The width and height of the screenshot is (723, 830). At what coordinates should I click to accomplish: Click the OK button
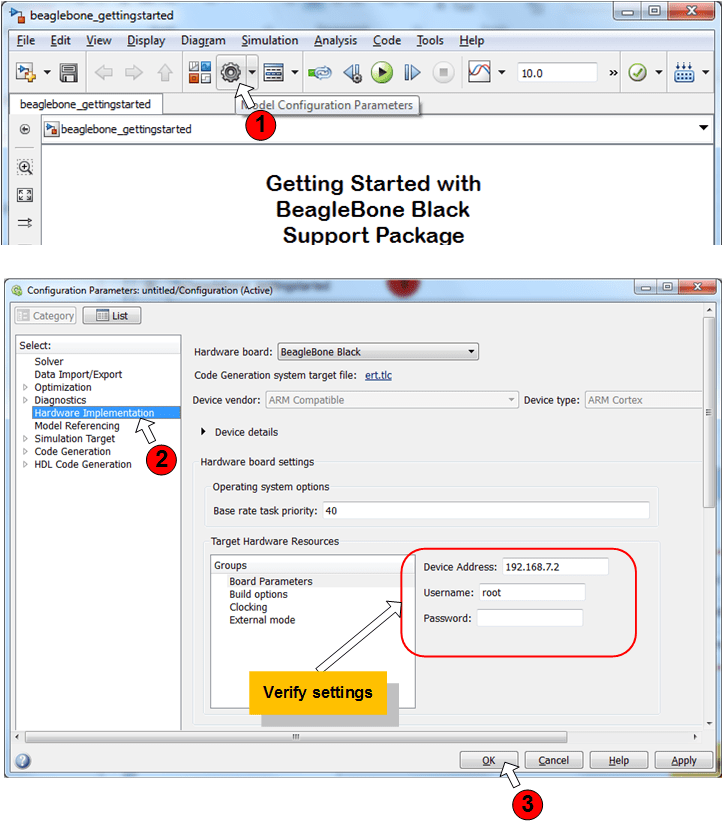coord(488,760)
